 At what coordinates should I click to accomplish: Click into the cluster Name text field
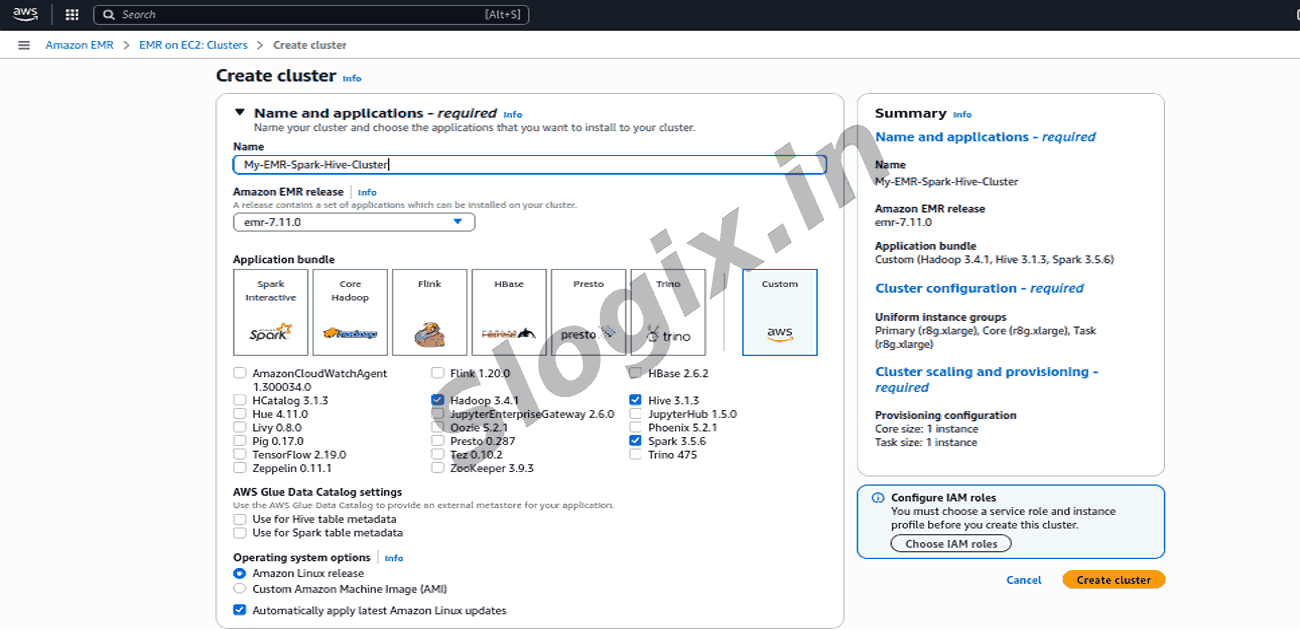529,165
